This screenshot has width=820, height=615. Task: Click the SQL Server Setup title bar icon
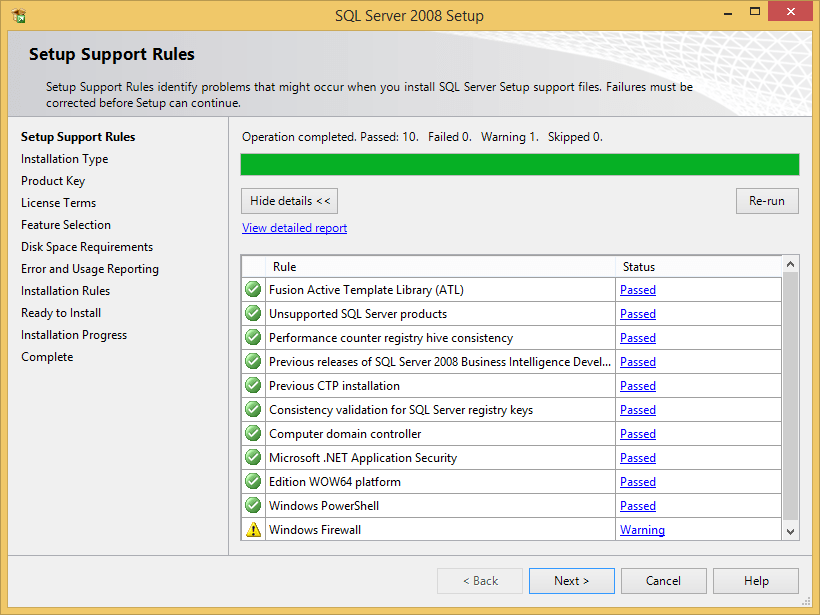[18, 16]
